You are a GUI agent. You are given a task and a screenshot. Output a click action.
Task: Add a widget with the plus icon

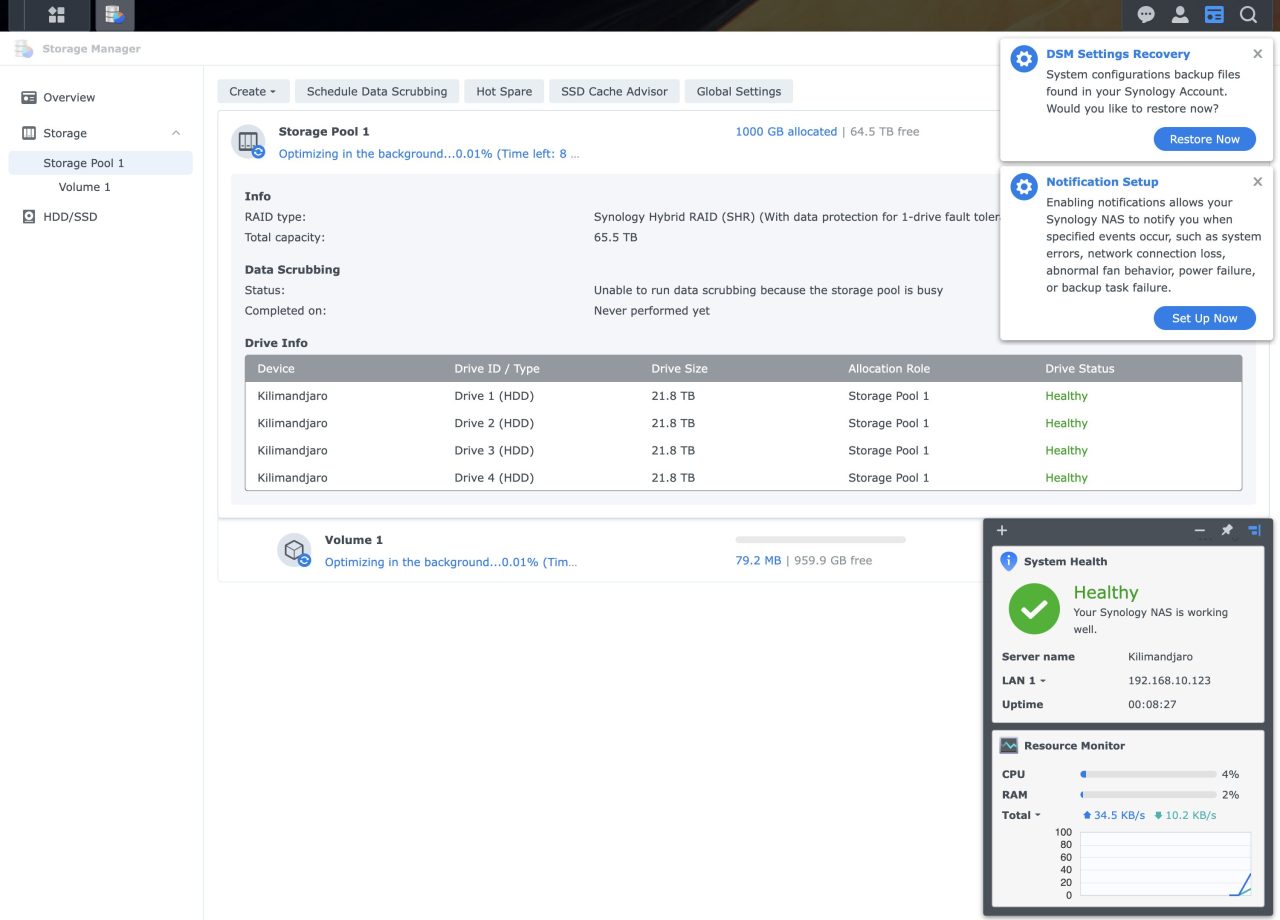click(1002, 530)
